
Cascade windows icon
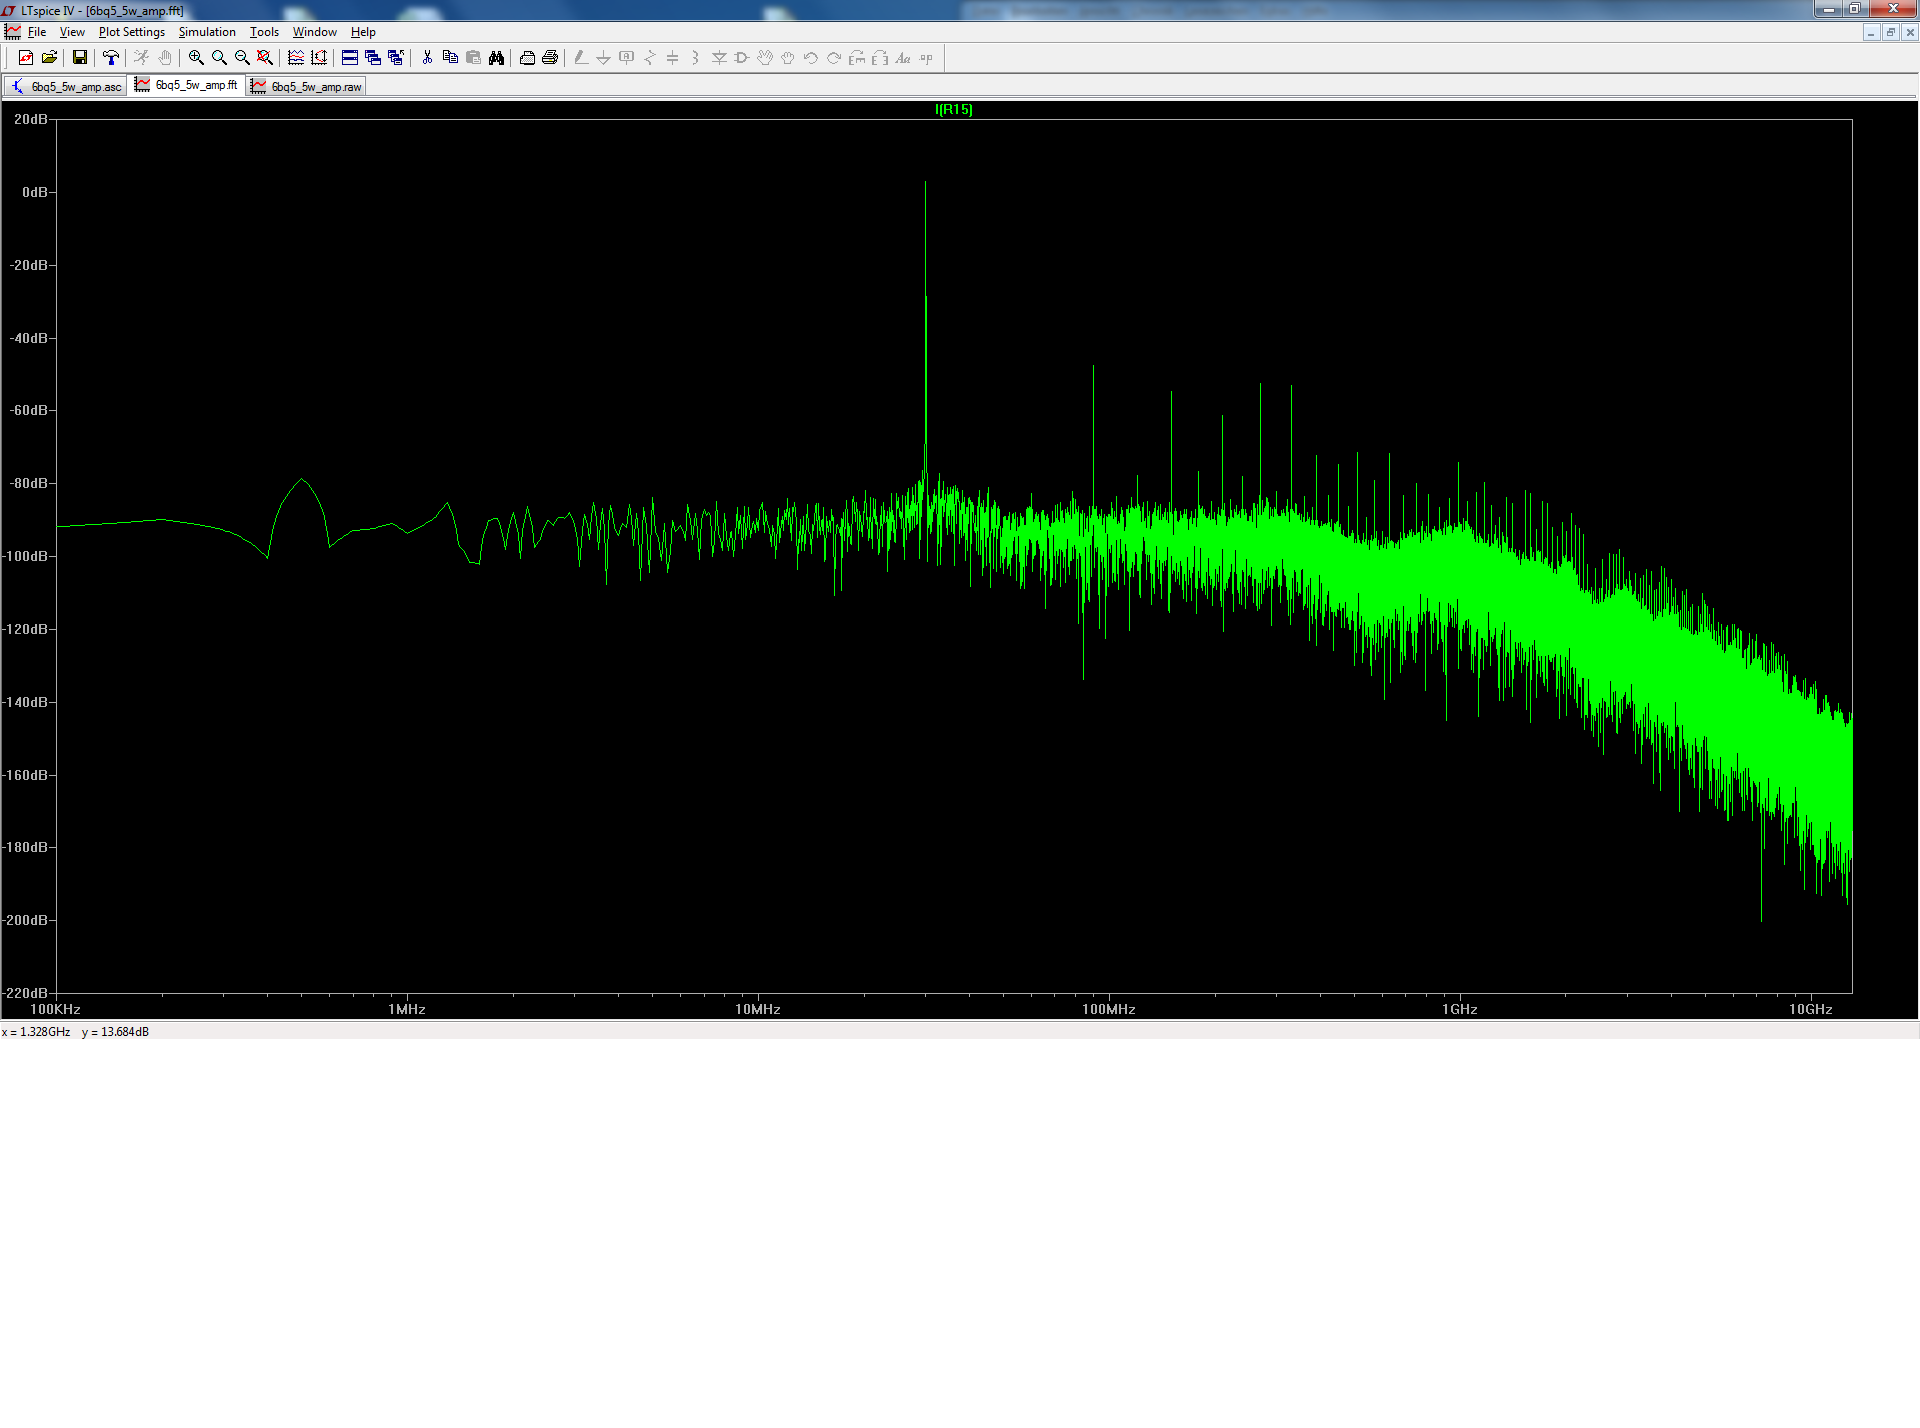click(x=373, y=58)
